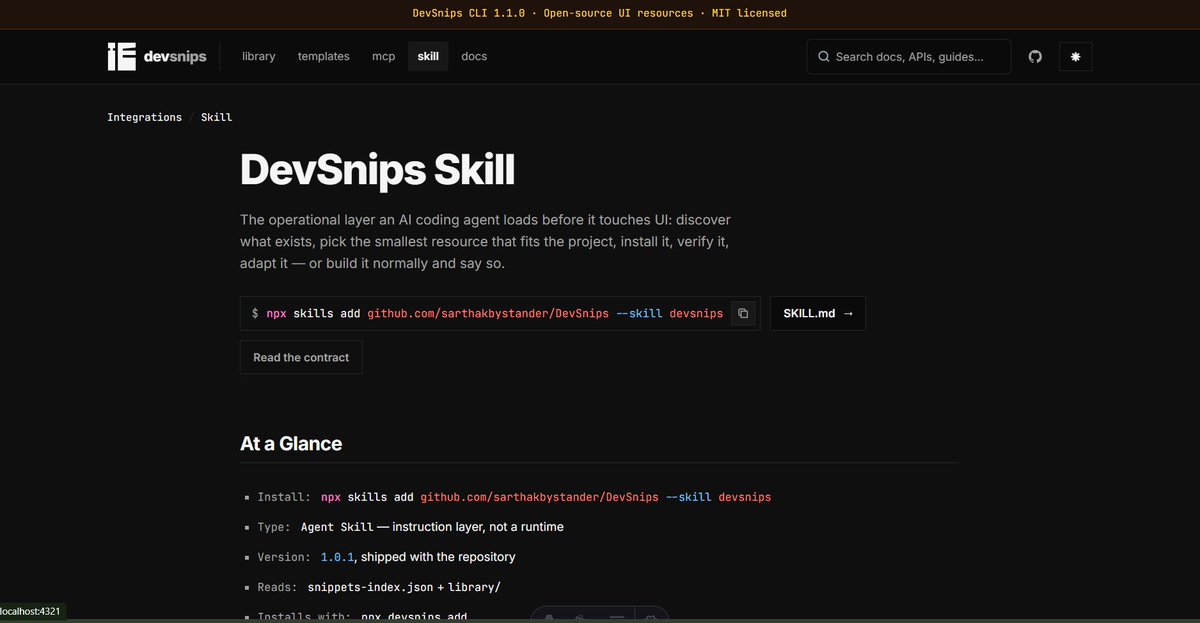Click the Agent Skill type text
The width and height of the screenshot is (1200, 623).
pos(337,526)
